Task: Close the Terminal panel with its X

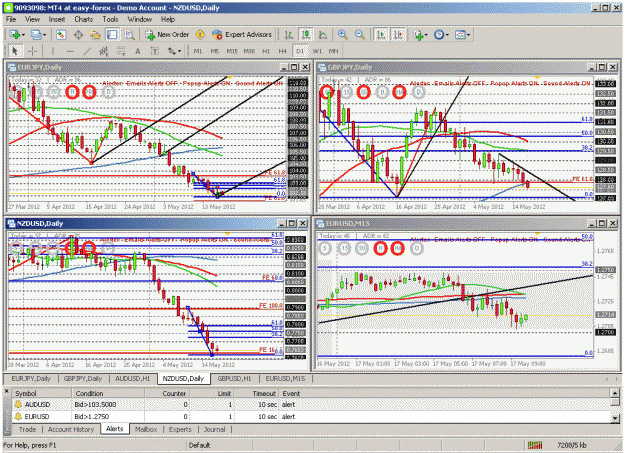Action: (x=7, y=392)
